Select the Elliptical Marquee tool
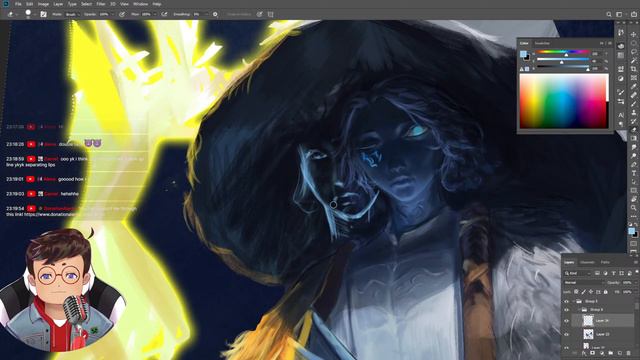This screenshot has height=360, width=640. point(633,43)
